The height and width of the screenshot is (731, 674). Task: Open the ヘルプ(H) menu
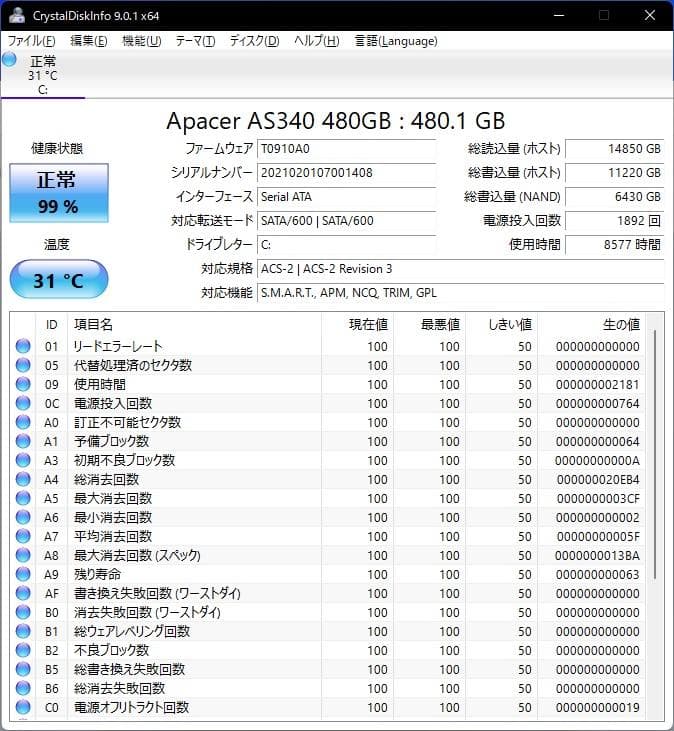pyautogui.click(x=316, y=41)
